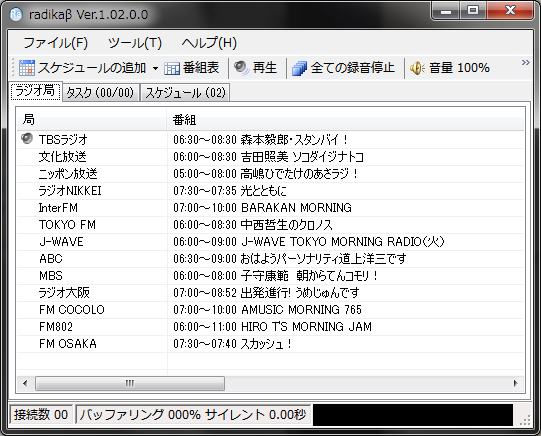Sort by the 局 column header
Viewport: 541px width, 436px height.
coord(92,120)
